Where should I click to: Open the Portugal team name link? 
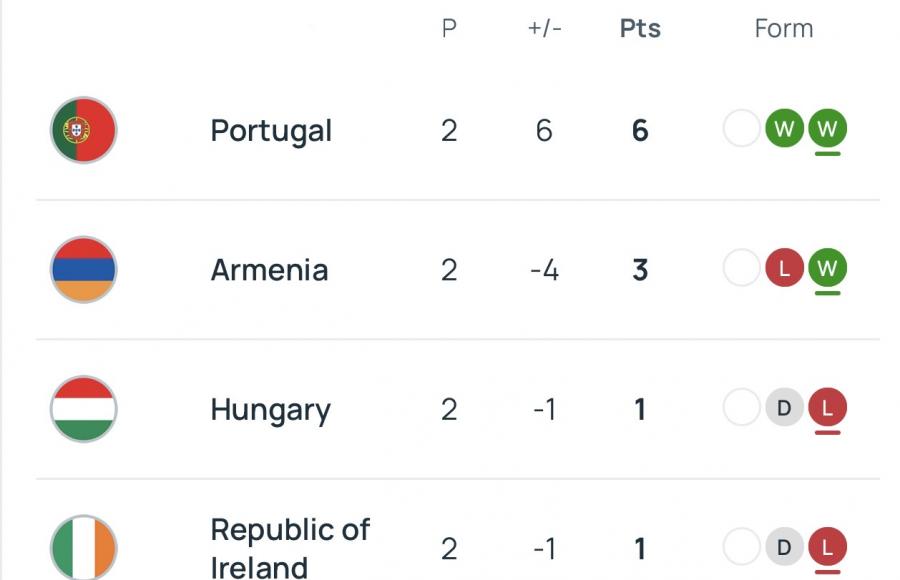coord(271,131)
